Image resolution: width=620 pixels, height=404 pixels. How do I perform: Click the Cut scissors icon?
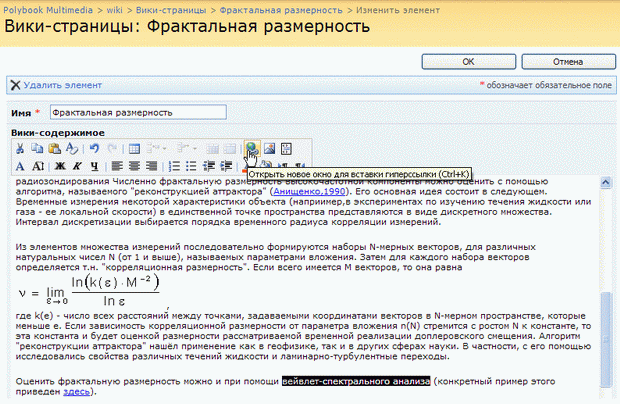coord(20,149)
